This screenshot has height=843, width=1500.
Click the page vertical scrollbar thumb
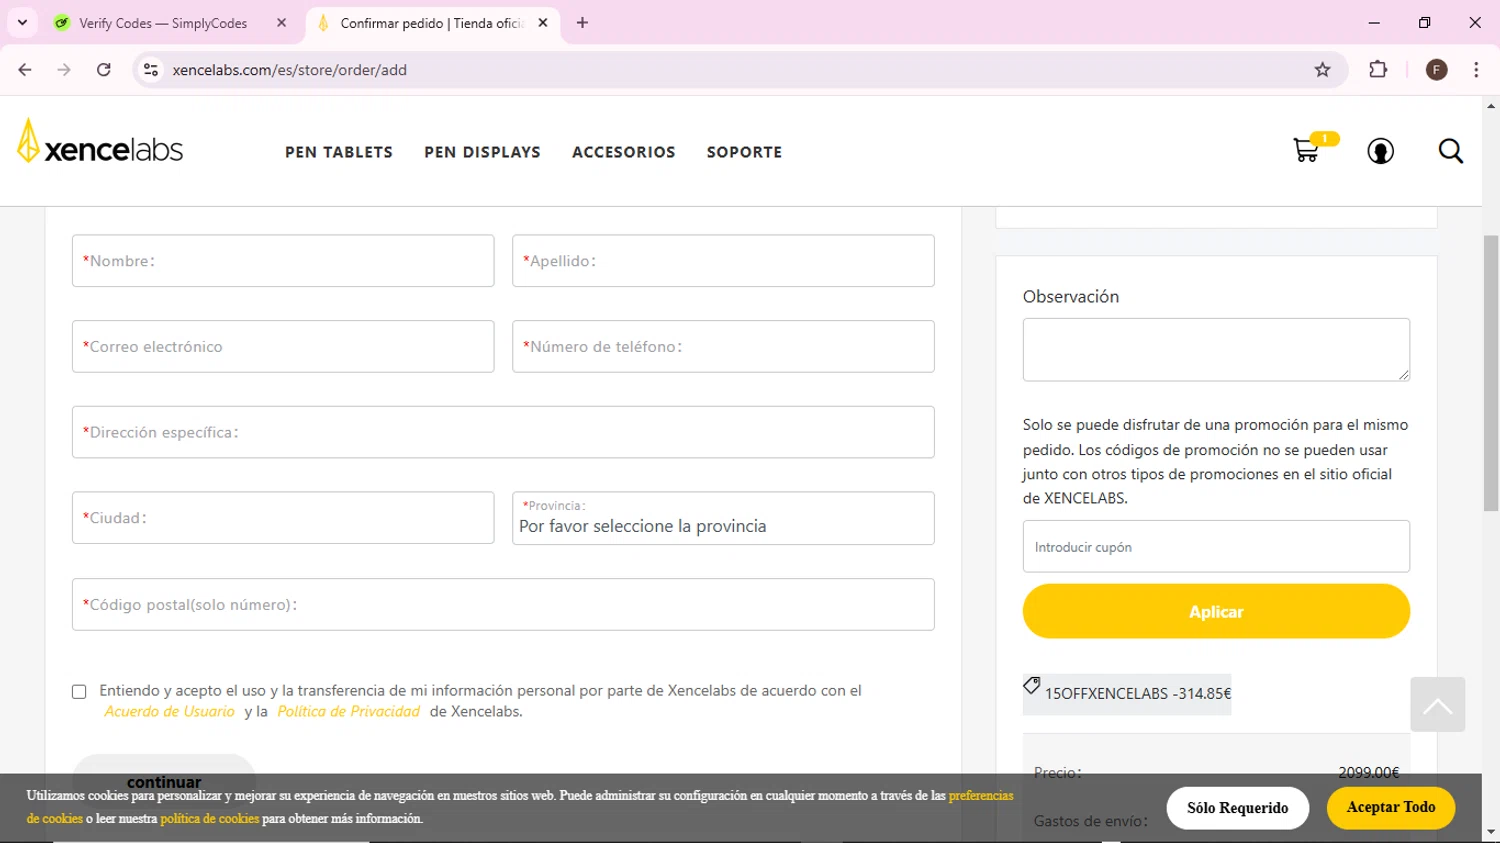click(1491, 372)
